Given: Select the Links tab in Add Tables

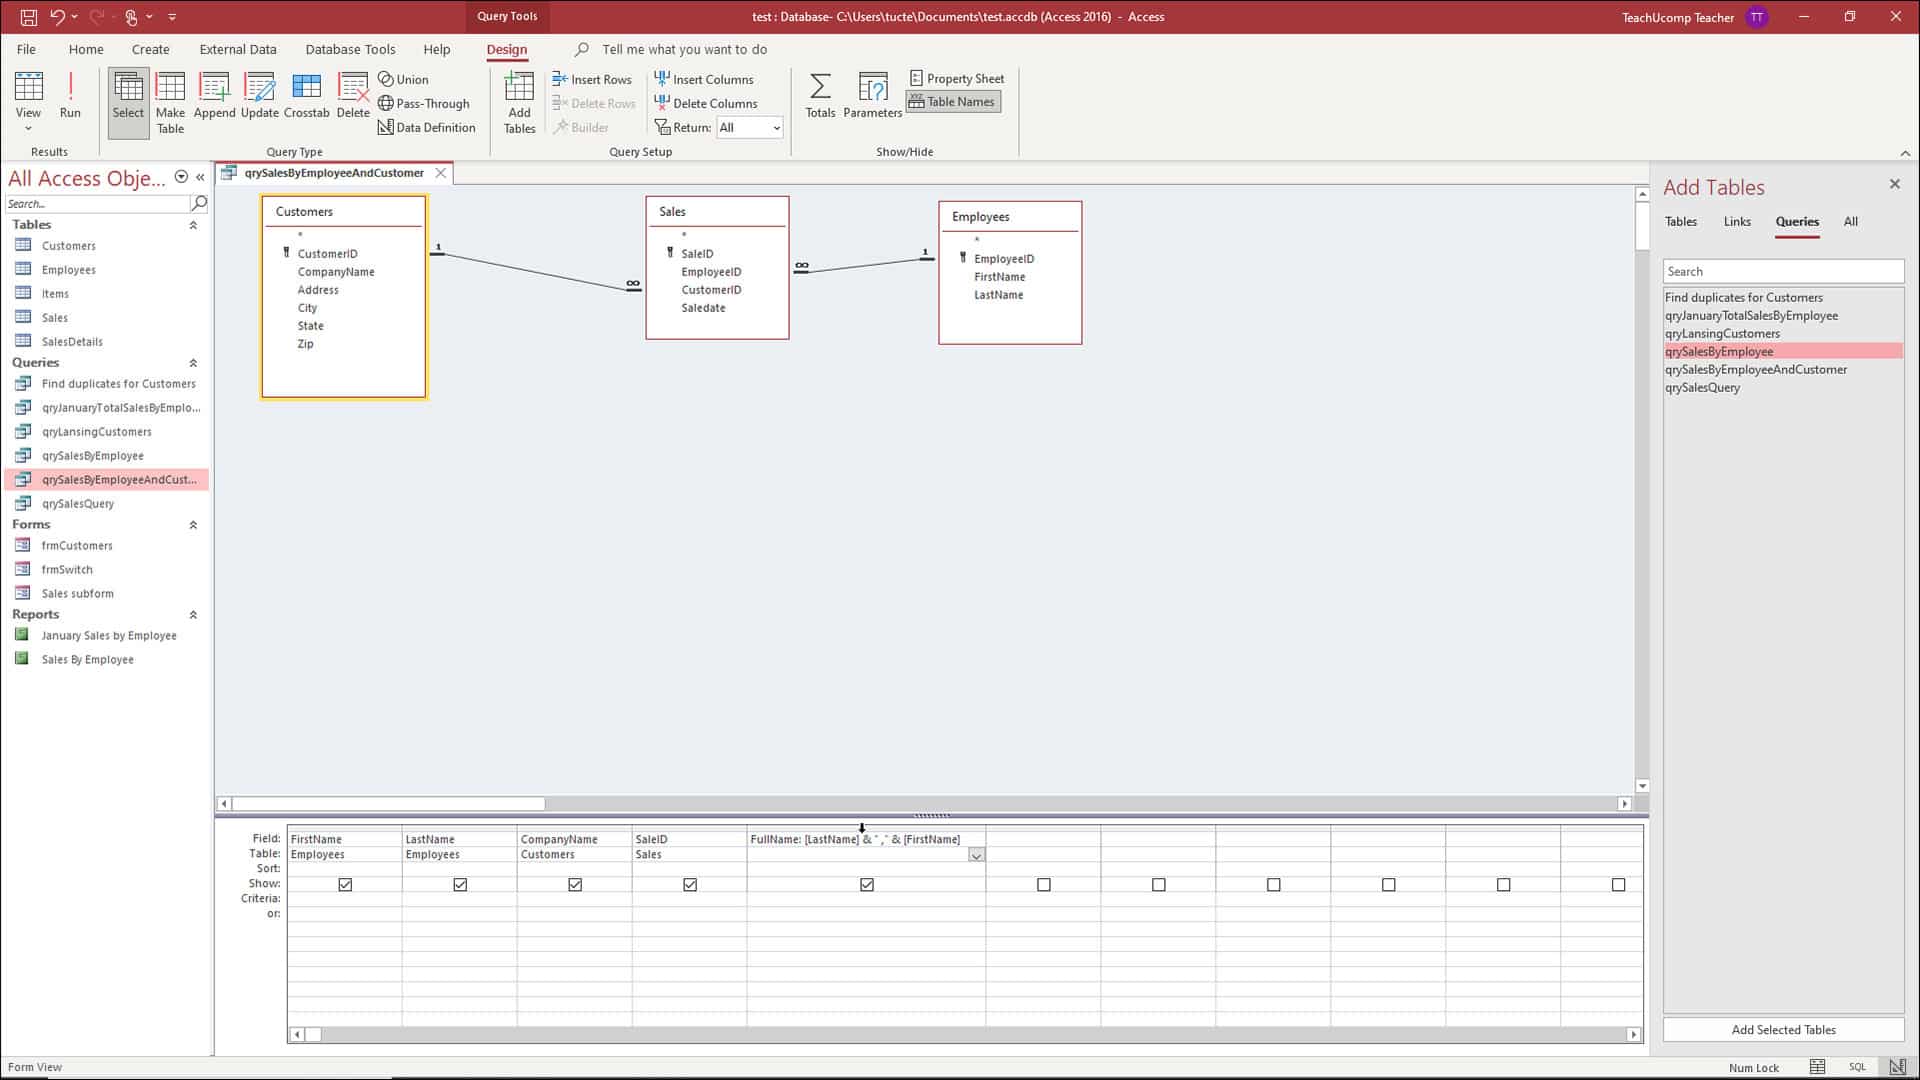Looking at the screenshot, I should click(1737, 222).
